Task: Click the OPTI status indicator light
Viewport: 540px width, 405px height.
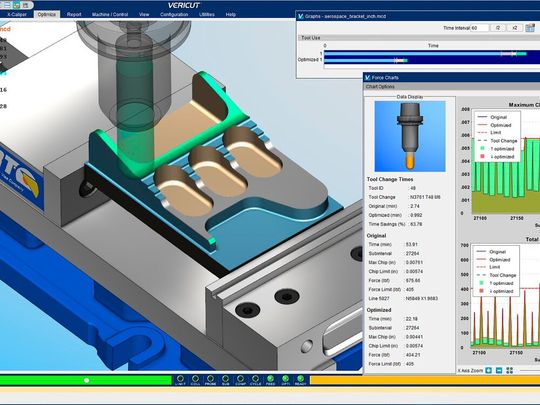Action: [285, 379]
